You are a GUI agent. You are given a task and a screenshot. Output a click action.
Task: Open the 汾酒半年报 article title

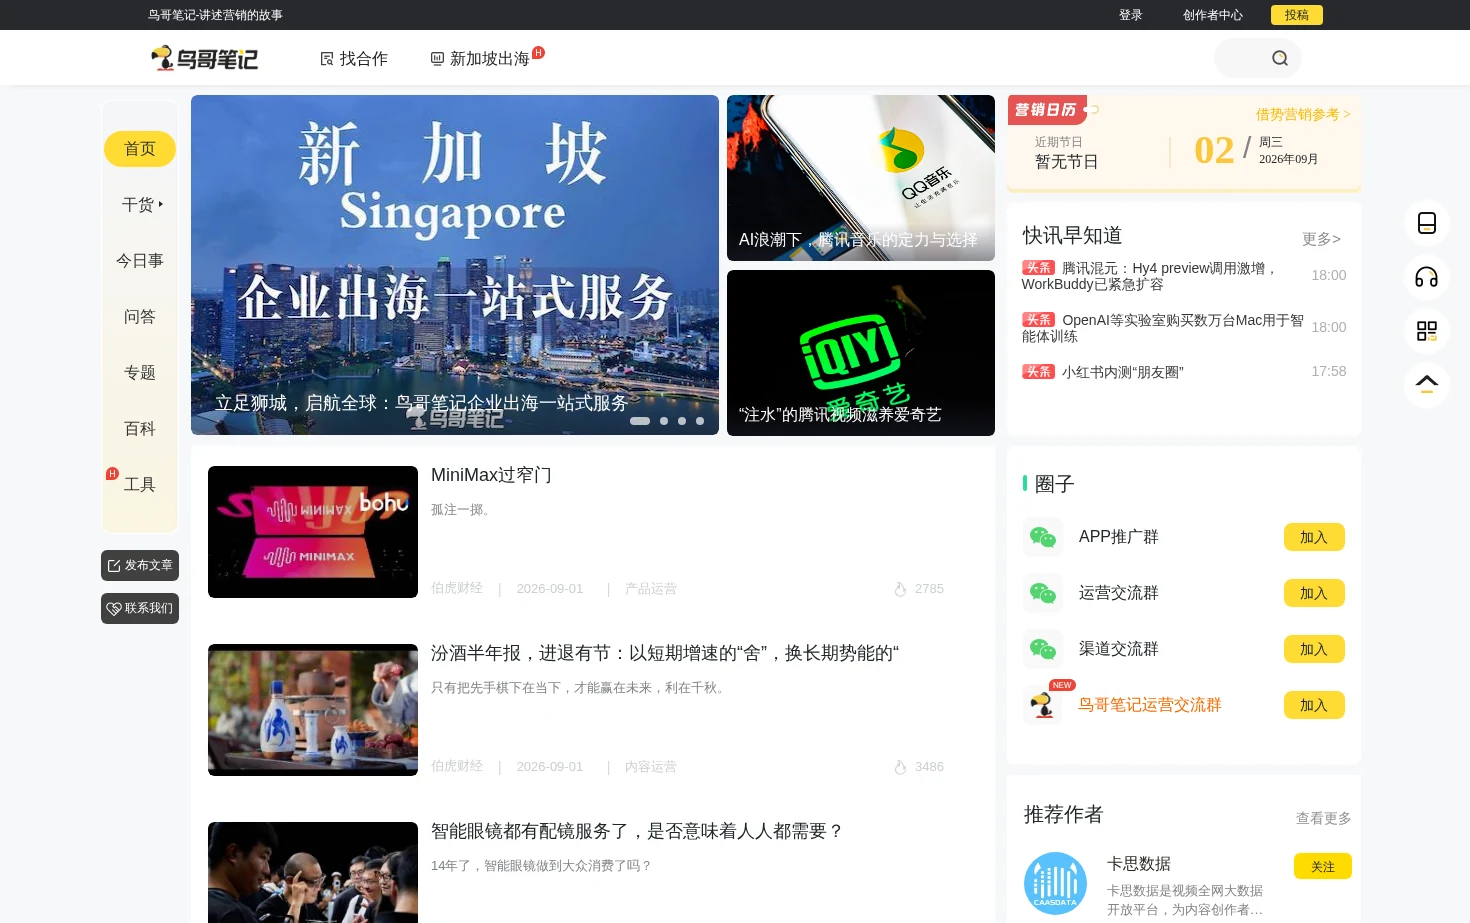pyautogui.click(x=665, y=653)
